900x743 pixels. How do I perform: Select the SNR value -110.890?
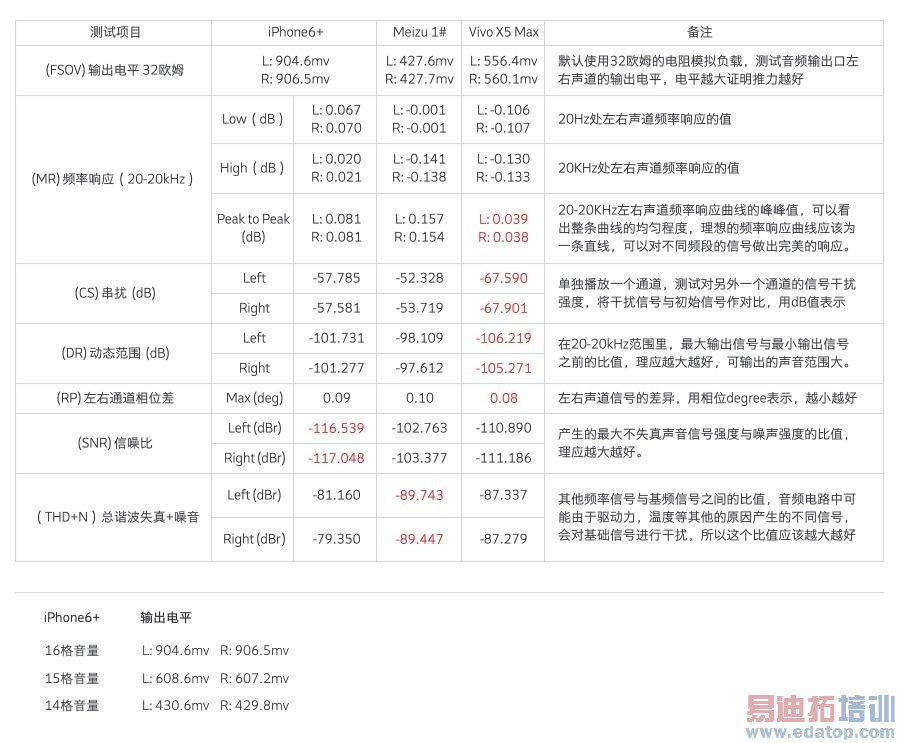pyautogui.click(x=503, y=428)
